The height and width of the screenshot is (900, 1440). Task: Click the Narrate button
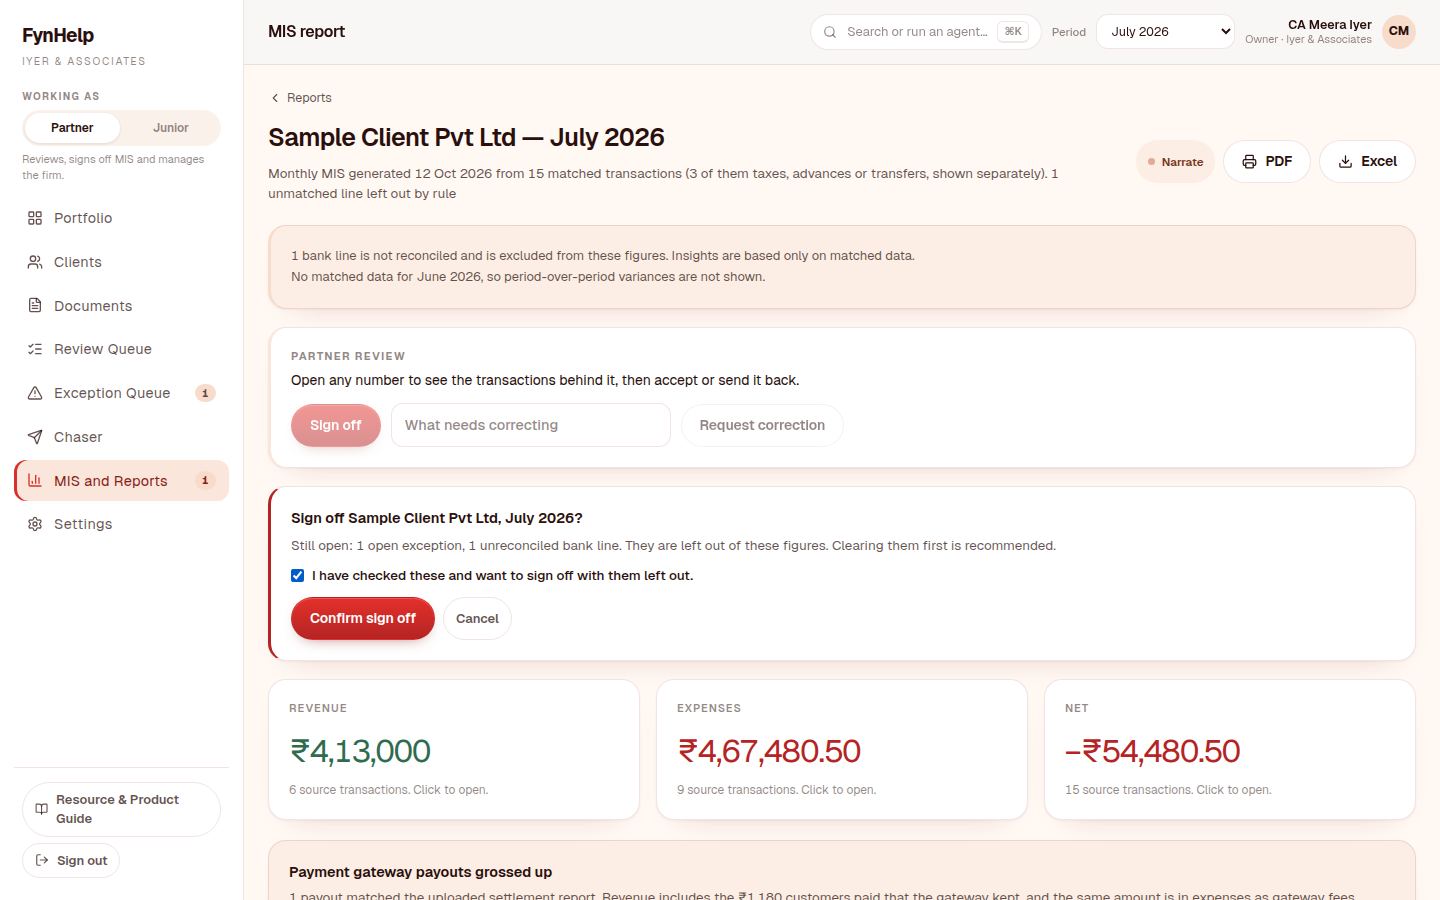pyautogui.click(x=1175, y=162)
